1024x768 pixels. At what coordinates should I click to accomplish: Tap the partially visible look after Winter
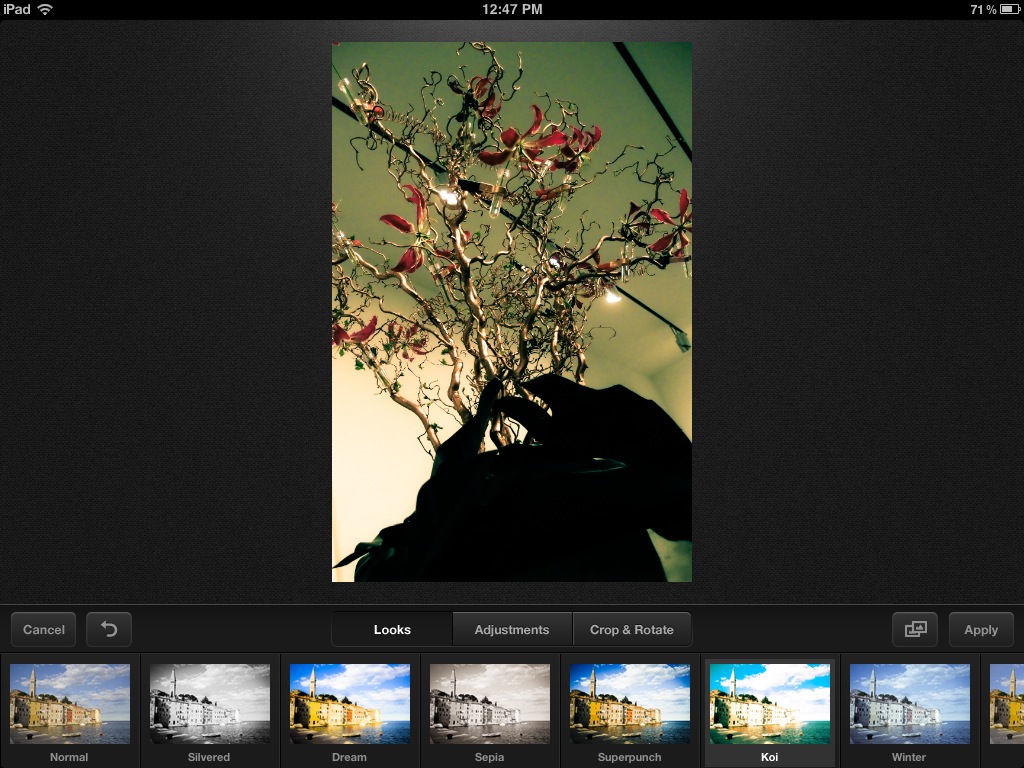click(x=1006, y=704)
